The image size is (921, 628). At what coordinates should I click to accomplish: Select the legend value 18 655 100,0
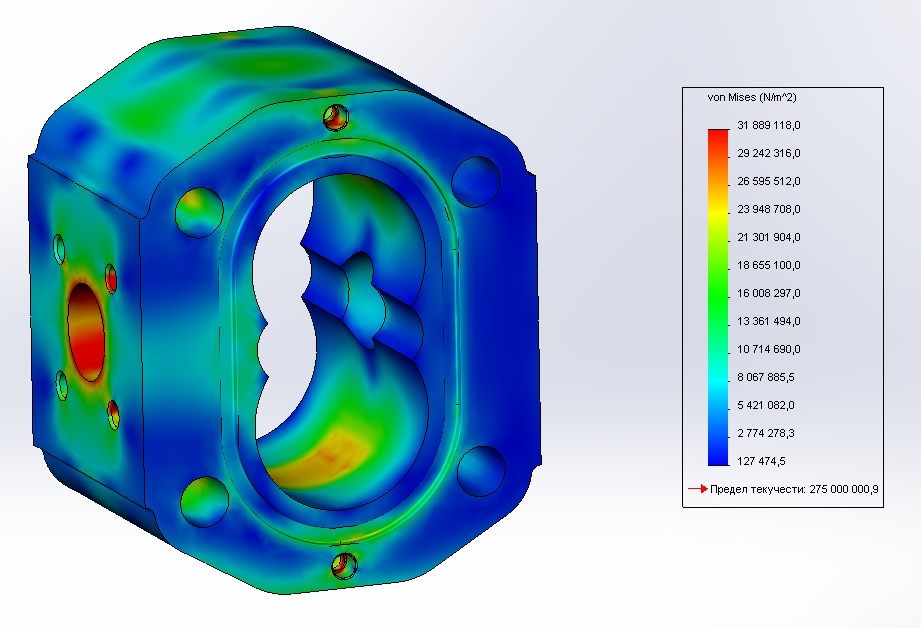768,266
